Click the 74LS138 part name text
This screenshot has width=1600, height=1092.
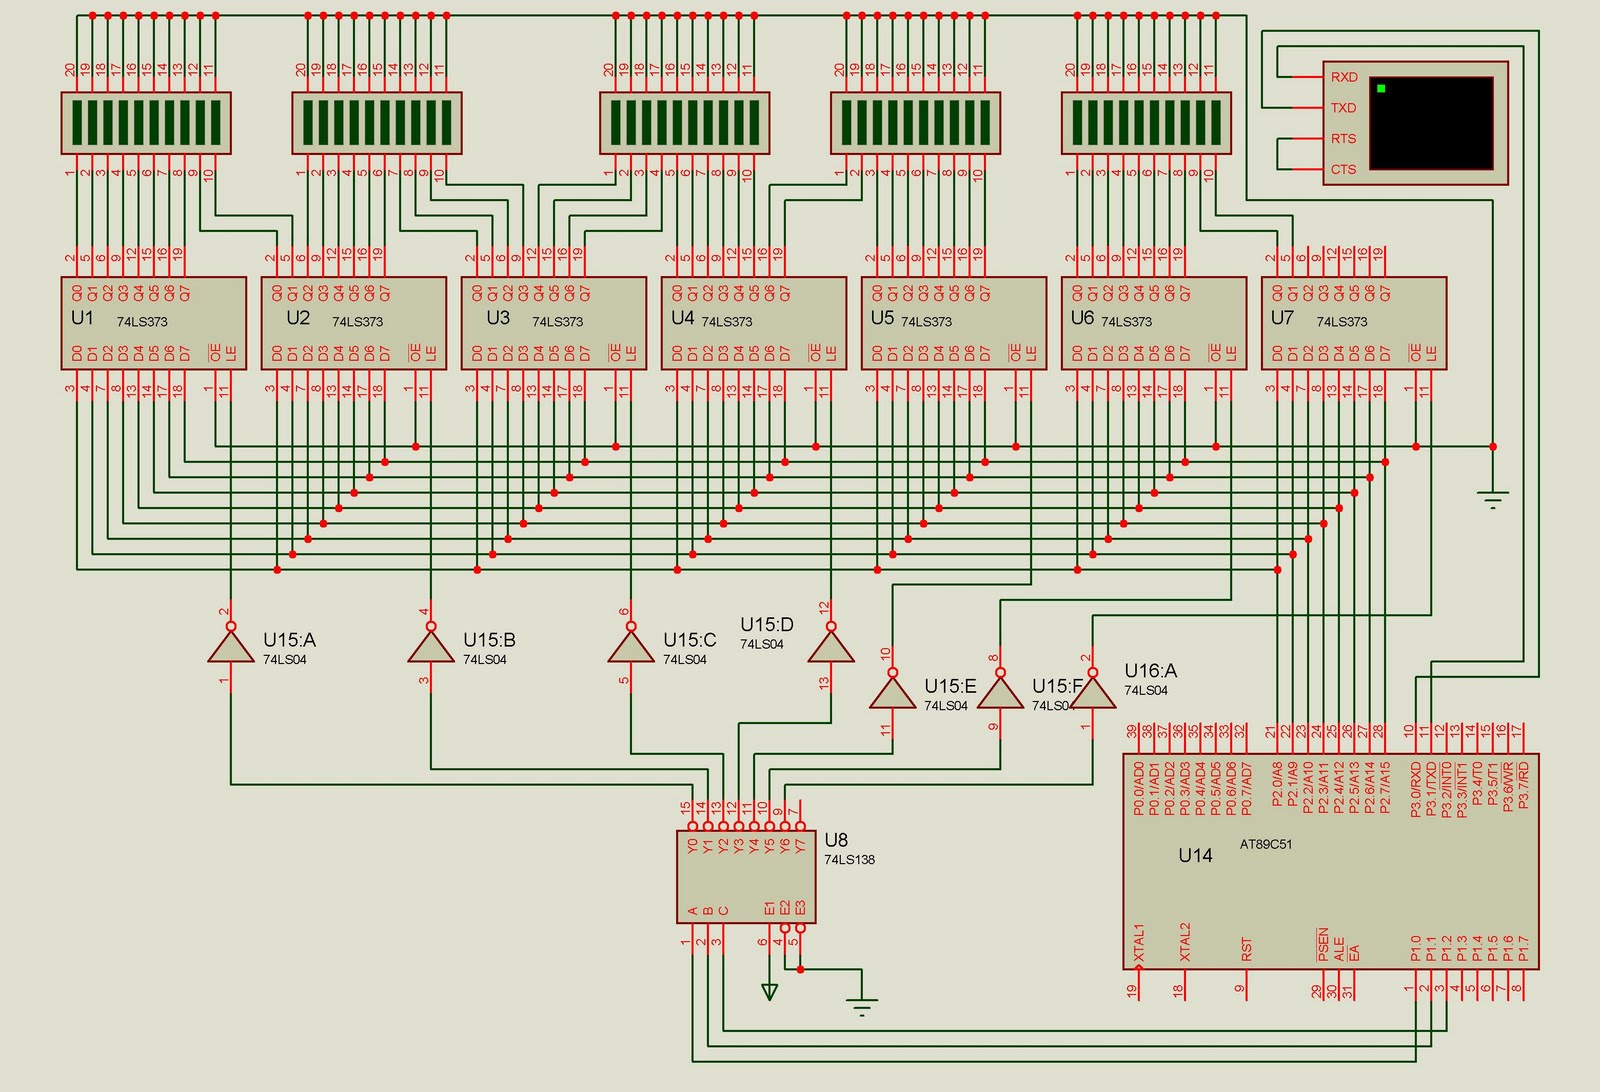point(849,860)
